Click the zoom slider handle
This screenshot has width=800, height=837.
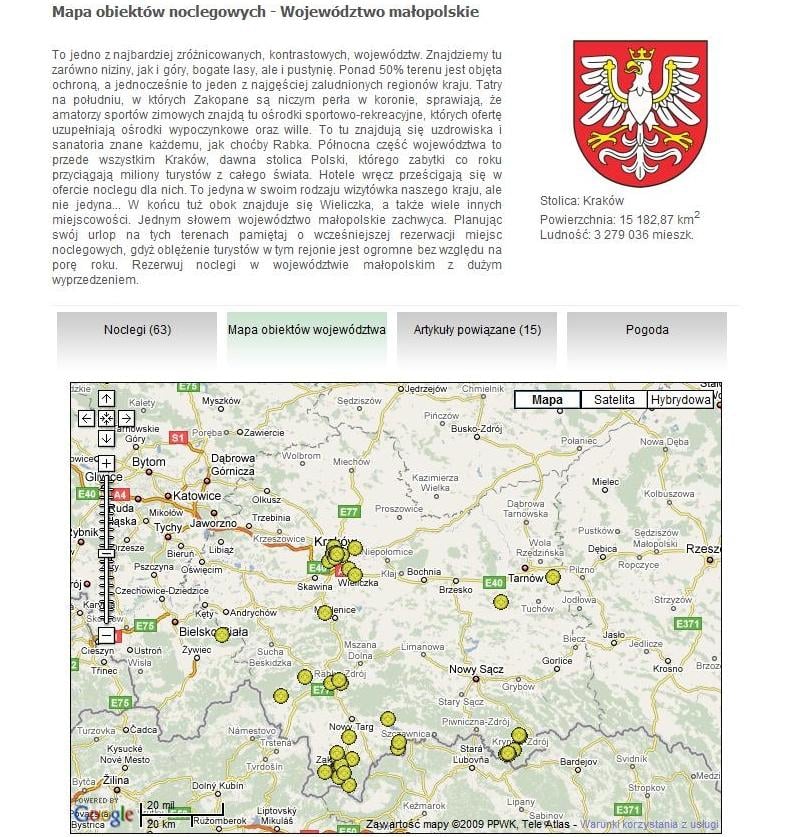(x=106, y=553)
